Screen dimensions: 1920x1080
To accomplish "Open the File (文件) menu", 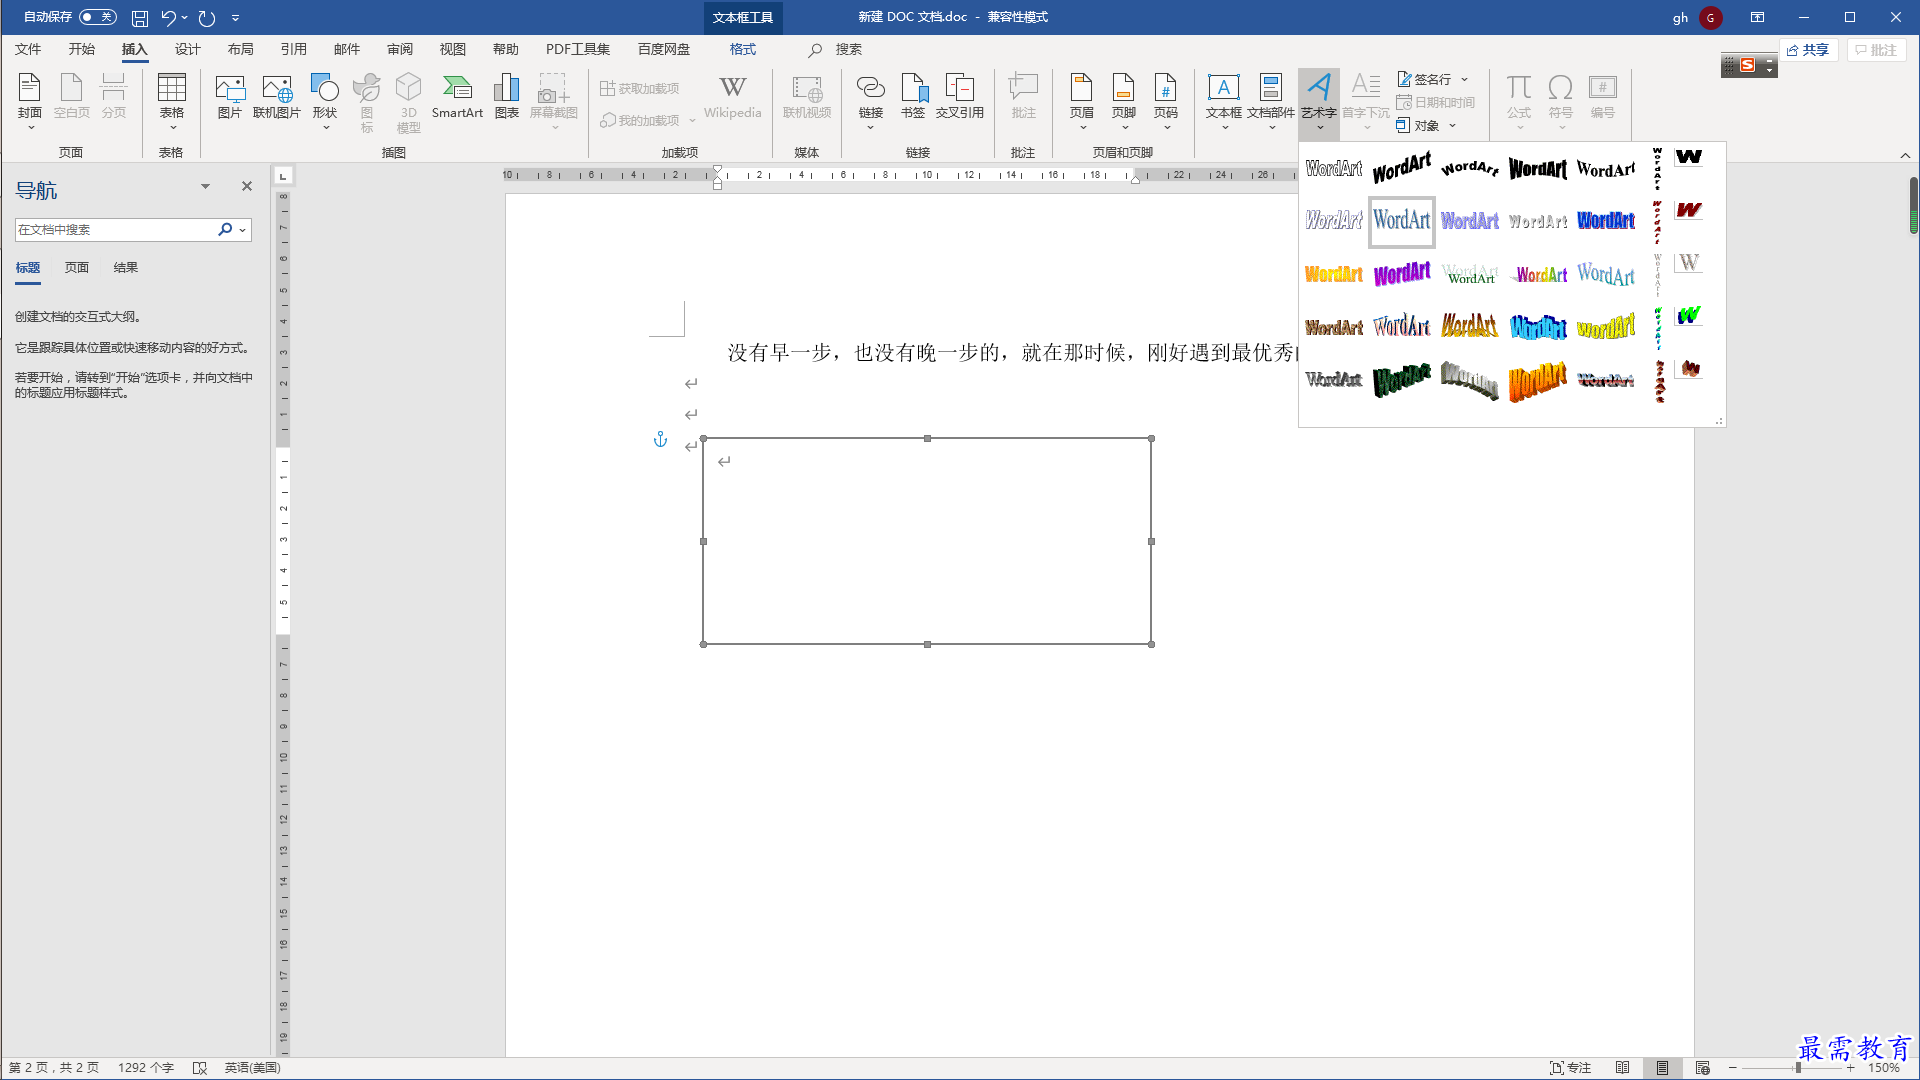I will point(28,49).
